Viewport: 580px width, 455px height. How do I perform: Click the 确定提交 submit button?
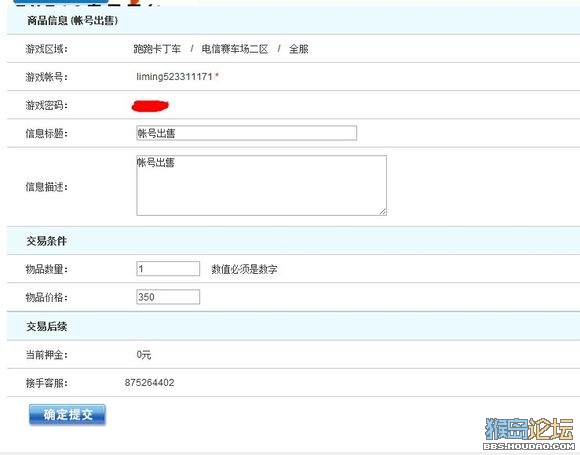67,415
